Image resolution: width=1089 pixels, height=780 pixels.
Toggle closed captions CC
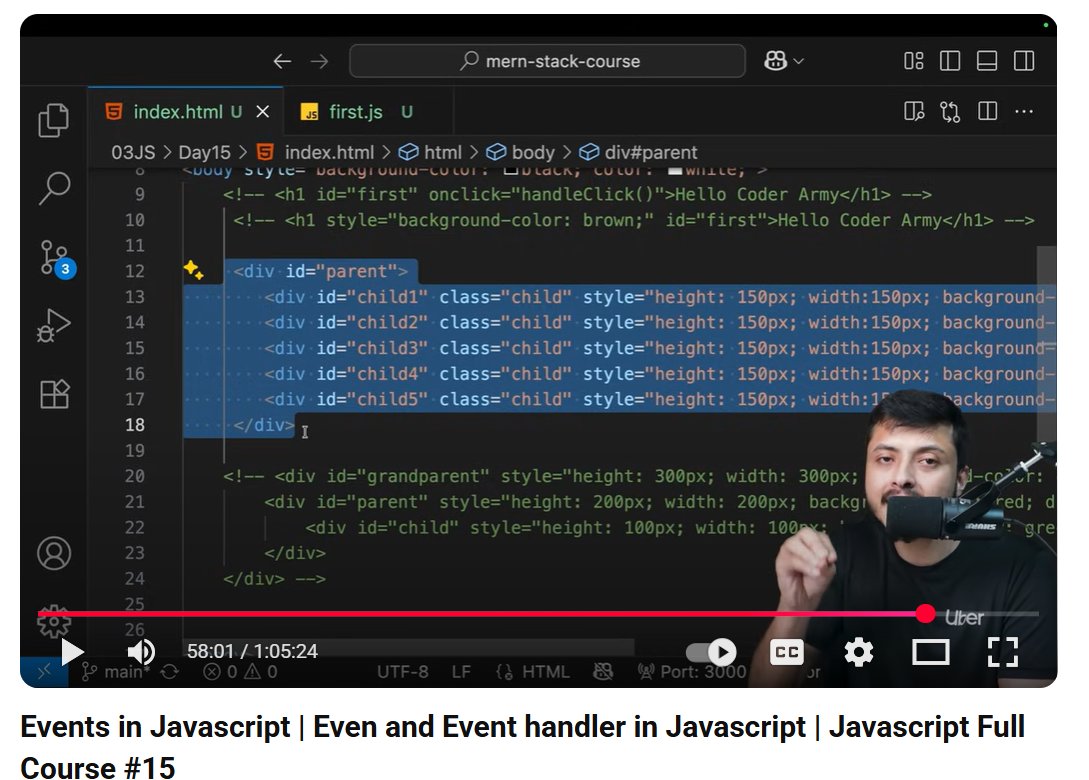point(787,652)
